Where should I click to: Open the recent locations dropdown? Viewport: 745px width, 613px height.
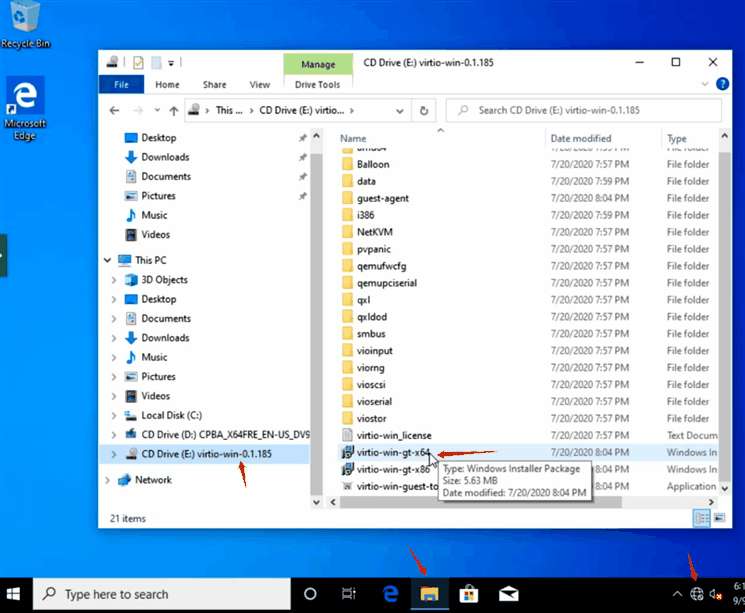(x=157, y=111)
